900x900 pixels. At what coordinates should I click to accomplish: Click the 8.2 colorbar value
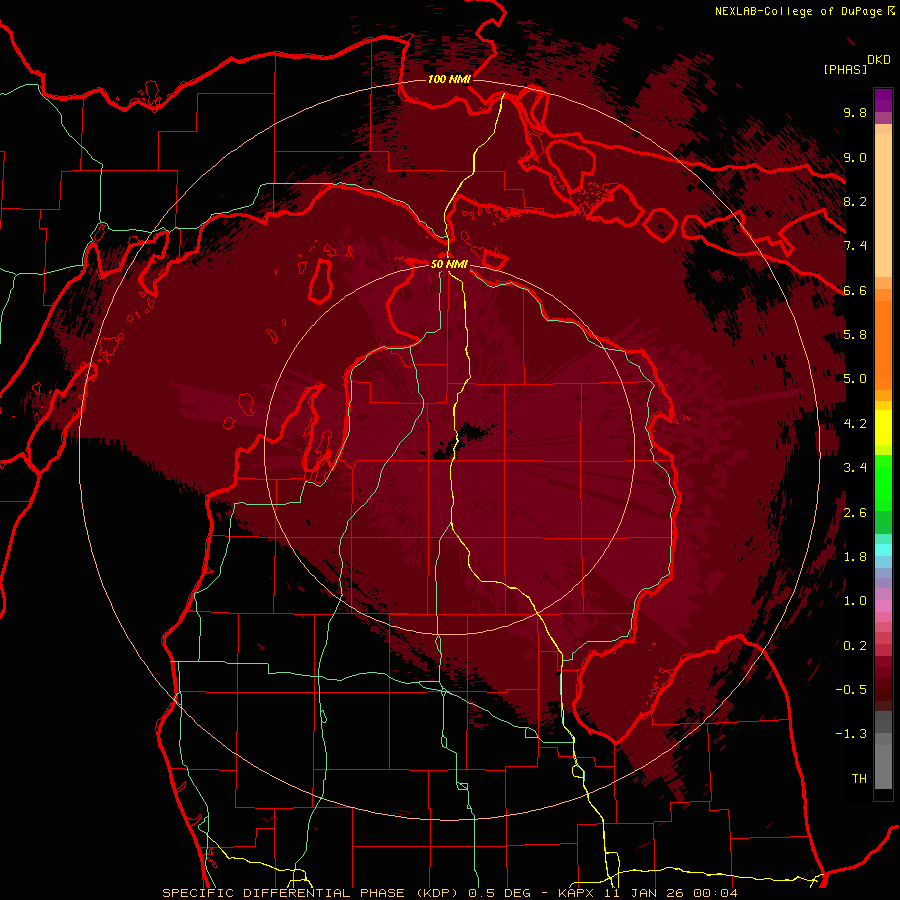(x=855, y=201)
